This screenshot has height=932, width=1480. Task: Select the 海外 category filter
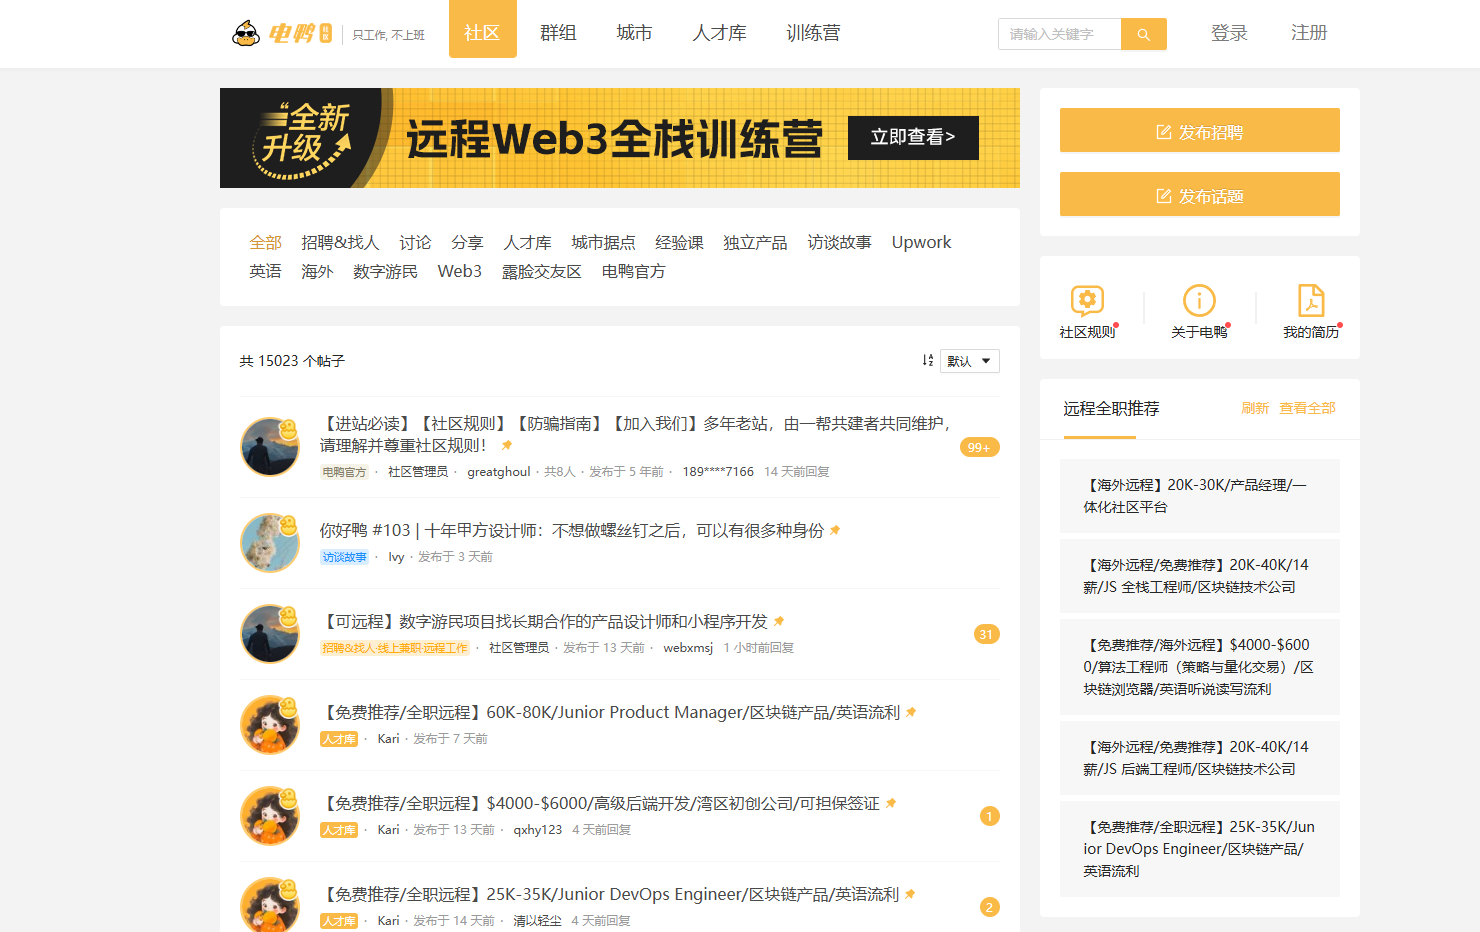point(317,271)
